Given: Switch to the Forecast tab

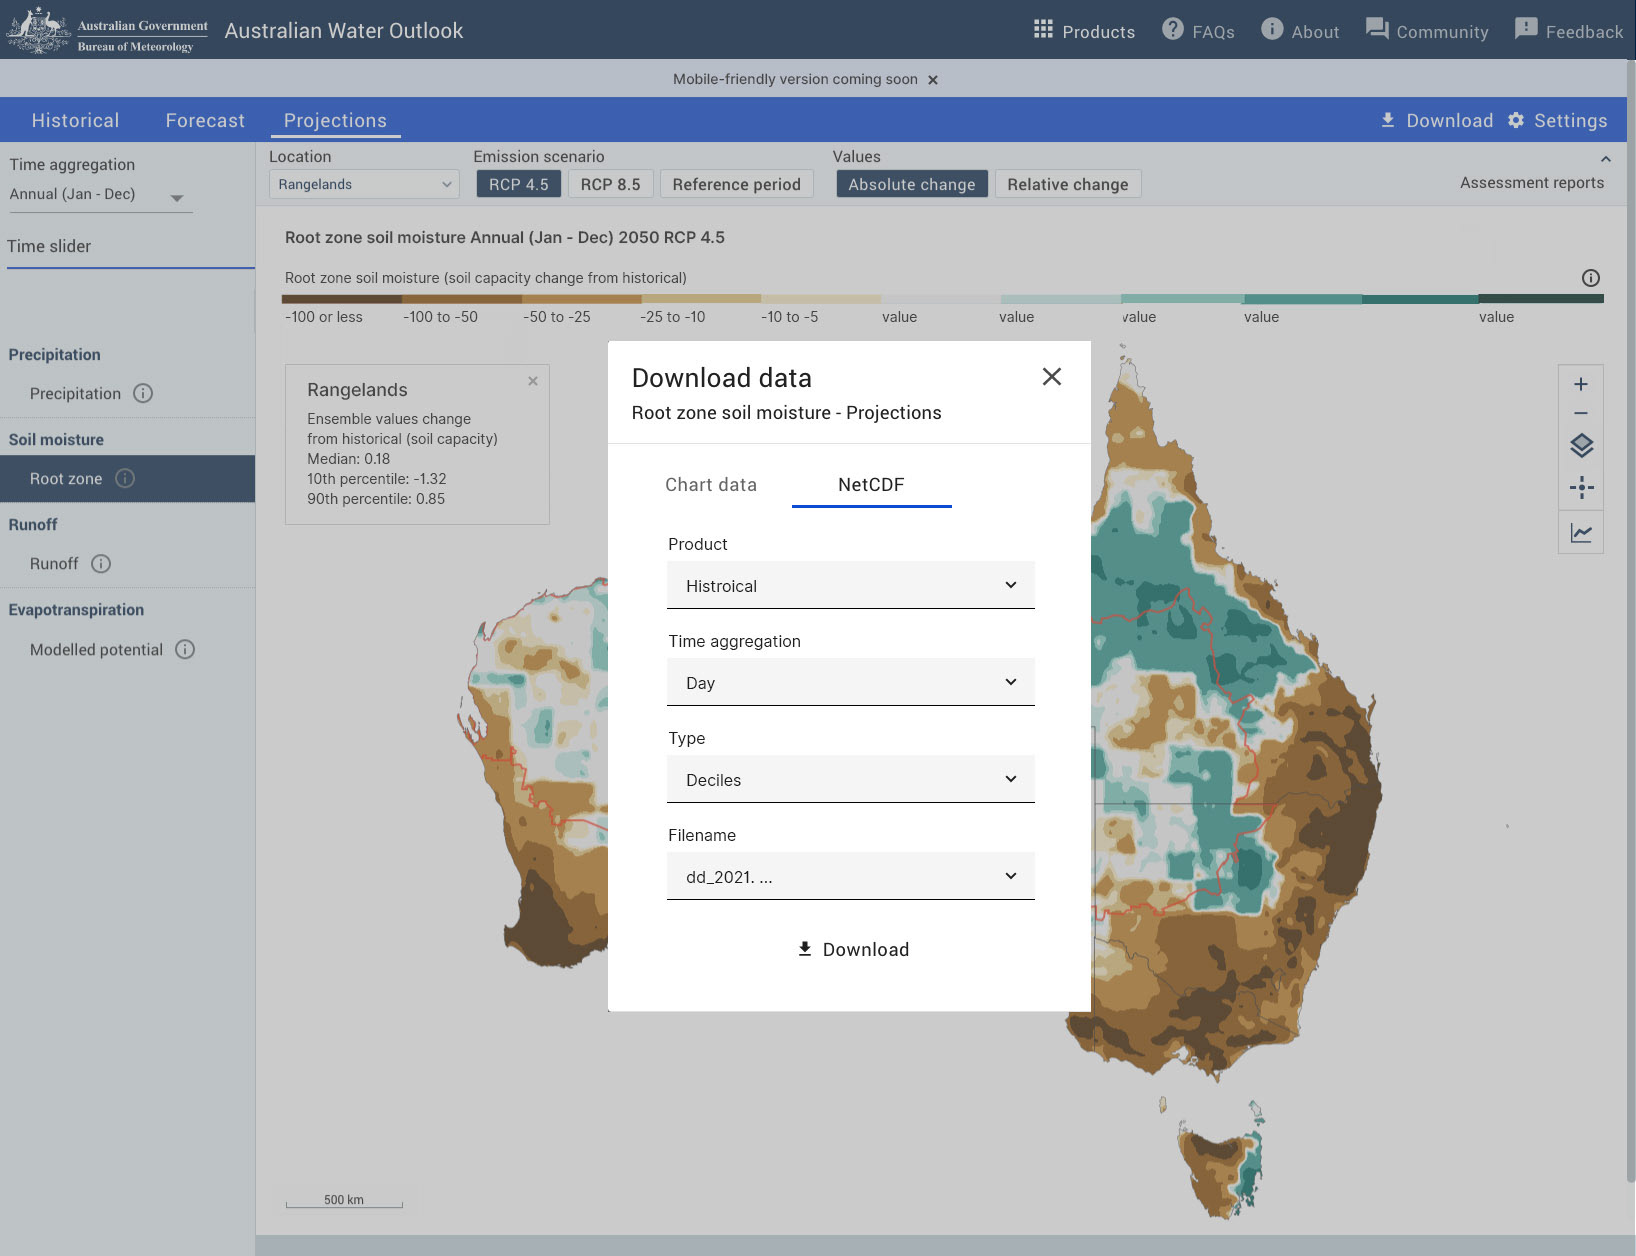Looking at the screenshot, I should pos(205,120).
